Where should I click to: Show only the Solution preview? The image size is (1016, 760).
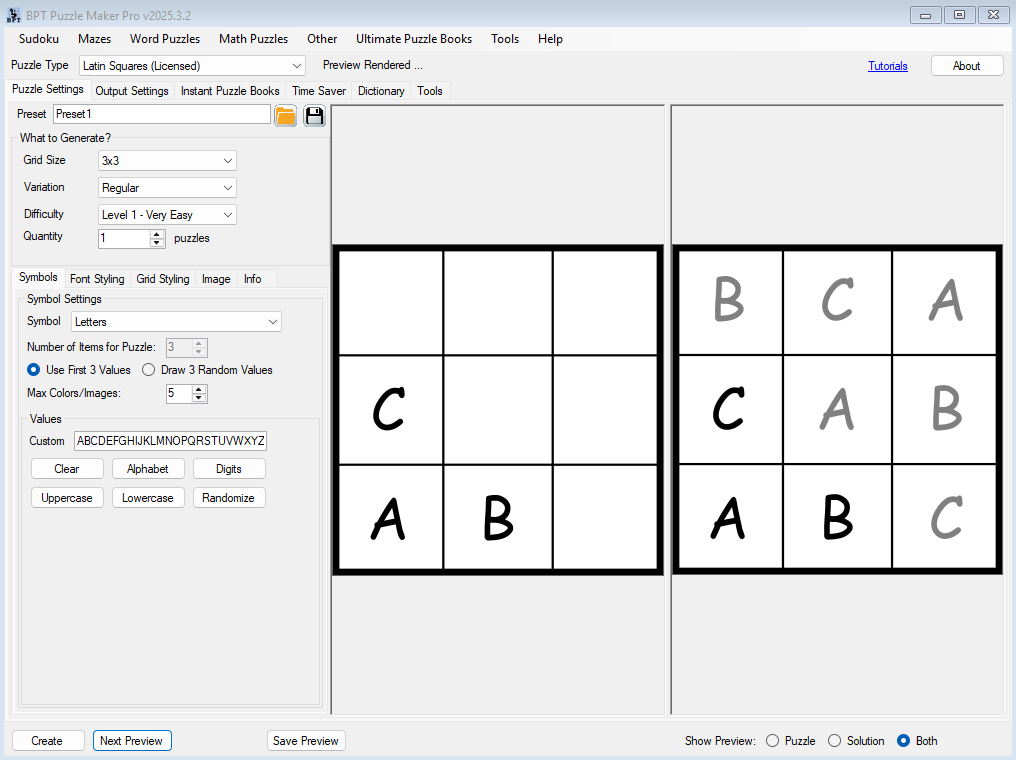(x=835, y=741)
